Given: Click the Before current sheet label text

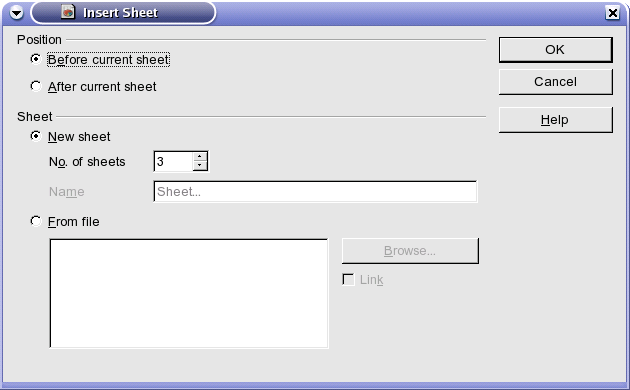Looking at the screenshot, I should coord(108,59).
